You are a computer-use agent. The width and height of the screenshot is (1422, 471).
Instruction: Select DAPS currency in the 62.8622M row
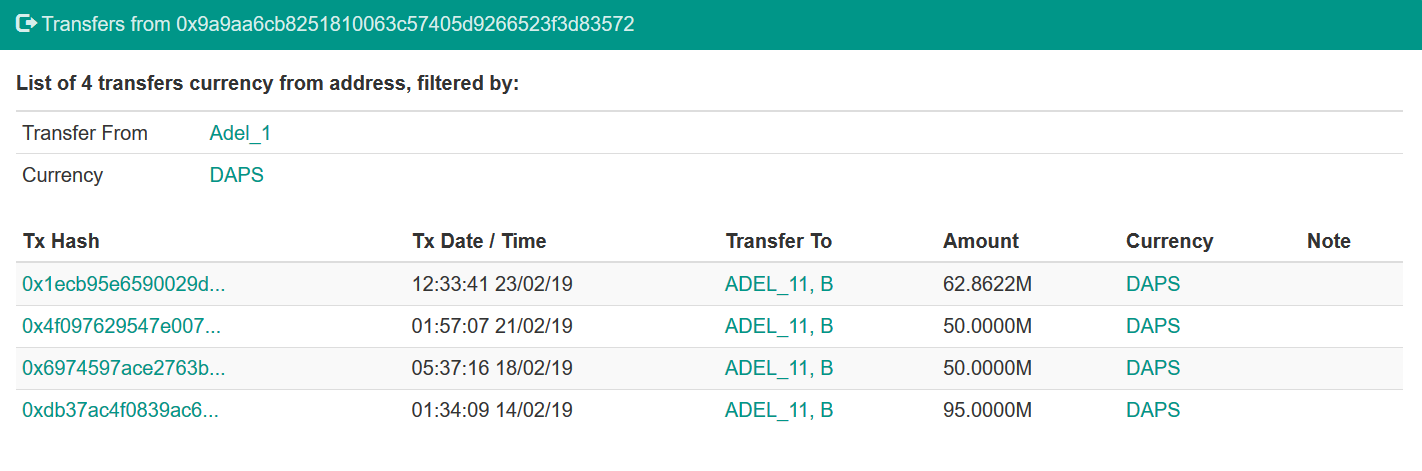tap(1153, 284)
